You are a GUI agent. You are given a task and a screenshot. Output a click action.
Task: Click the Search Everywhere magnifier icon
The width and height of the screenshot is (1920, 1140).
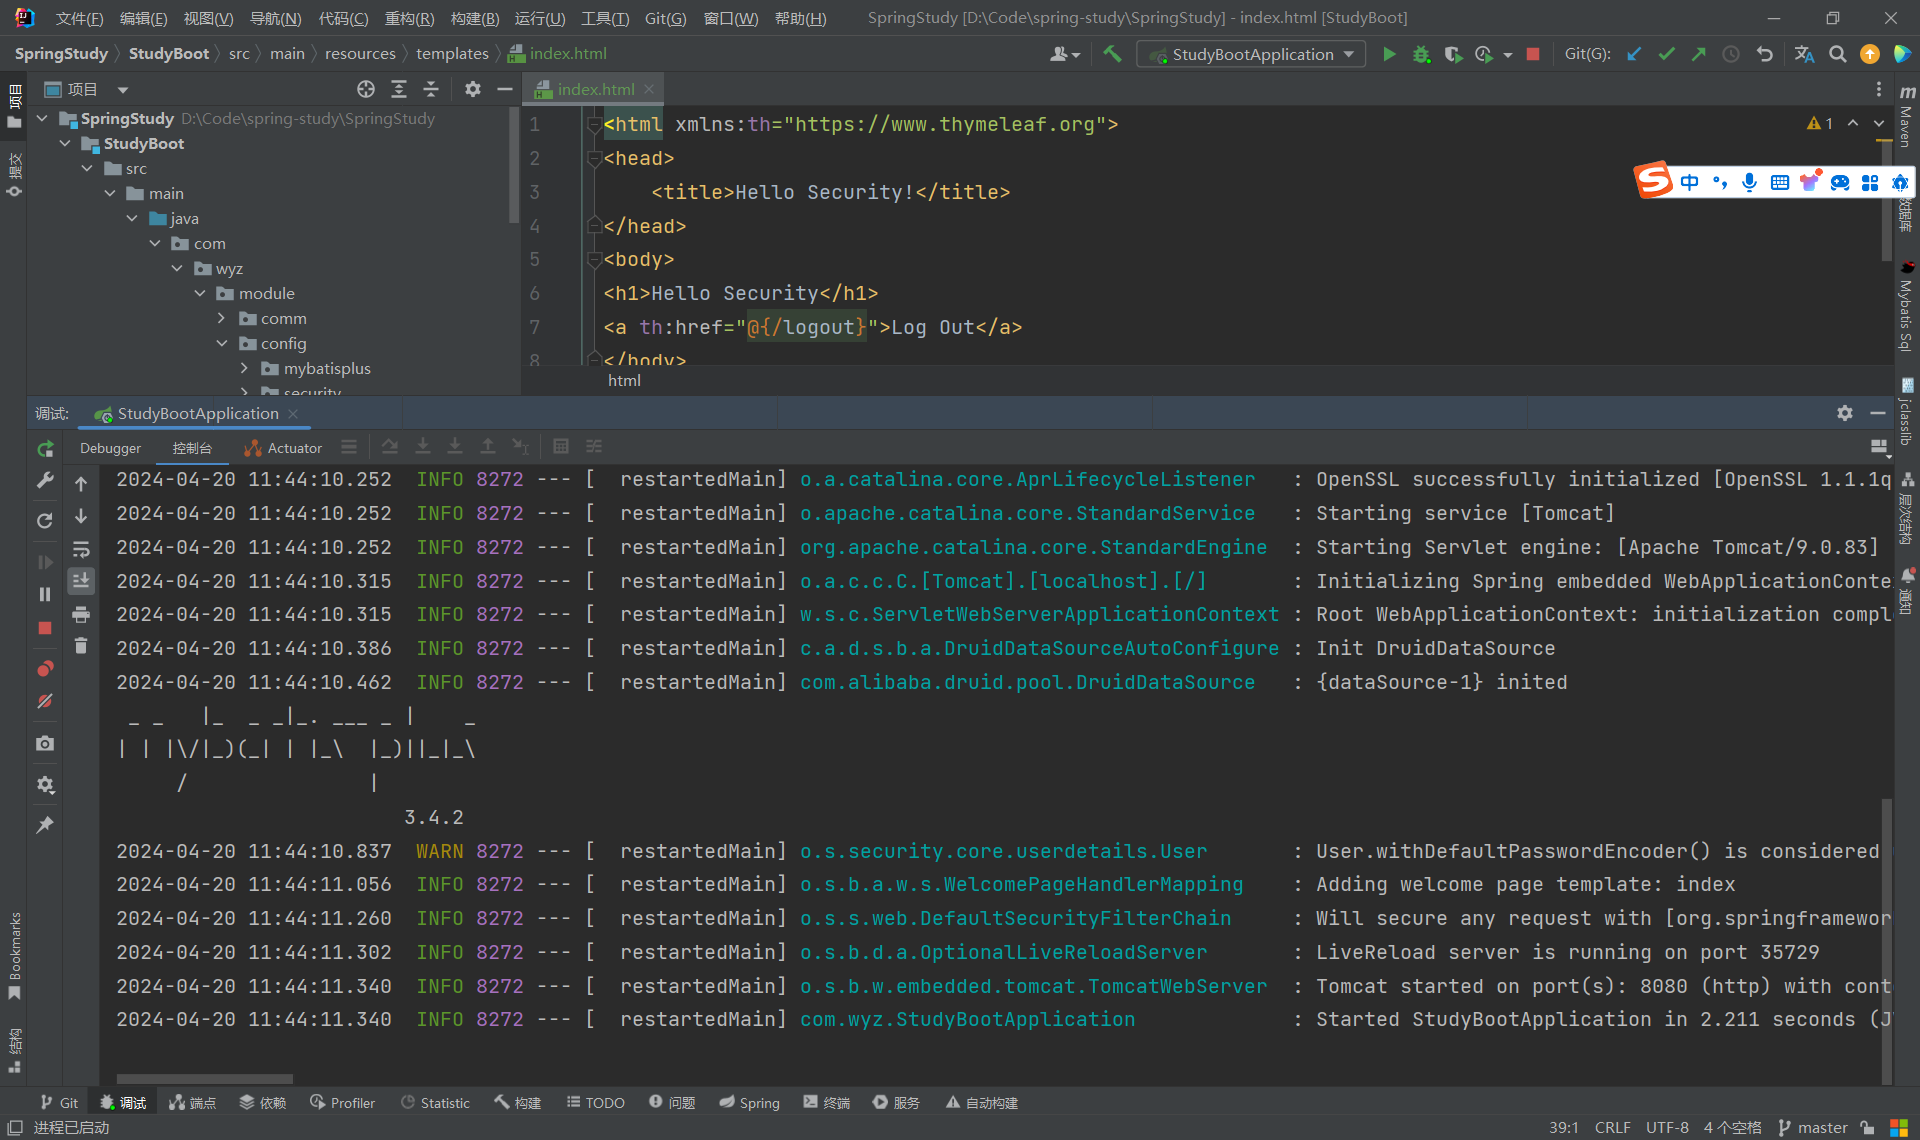click(1837, 54)
